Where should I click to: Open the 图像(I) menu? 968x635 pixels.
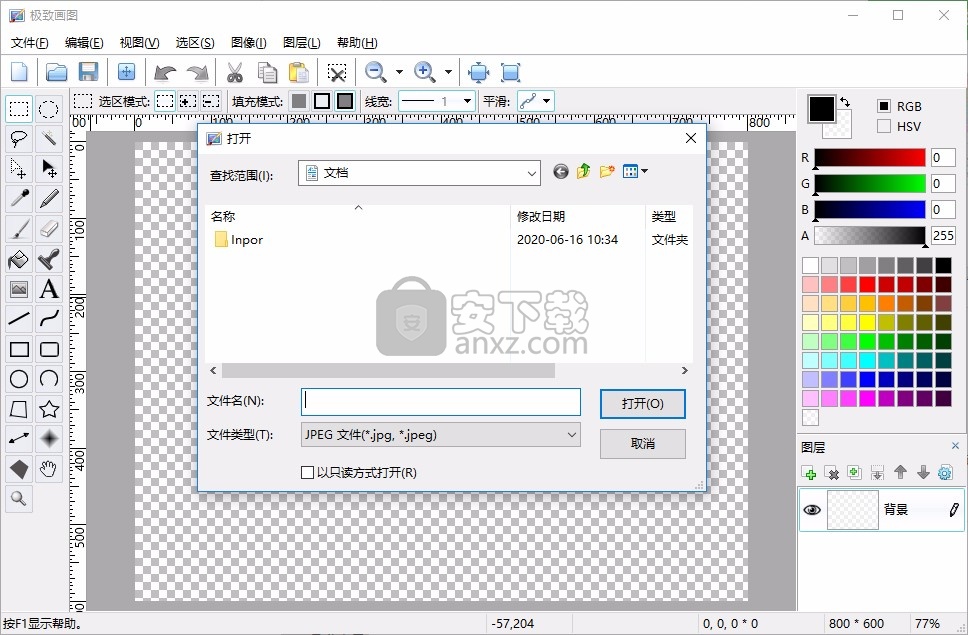click(x=249, y=43)
